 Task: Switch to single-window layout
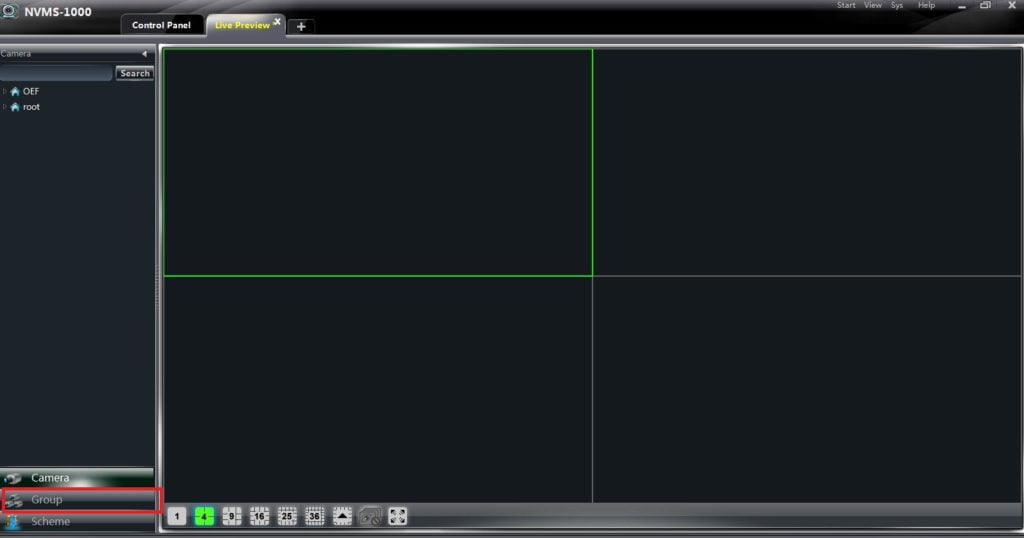176,516
